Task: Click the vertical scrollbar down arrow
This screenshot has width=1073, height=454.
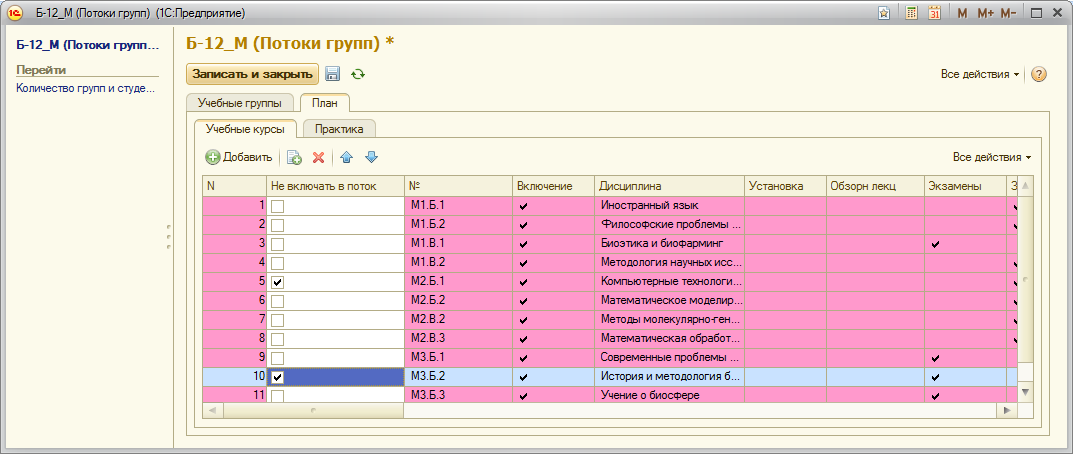Action: tap(1025, 392)
